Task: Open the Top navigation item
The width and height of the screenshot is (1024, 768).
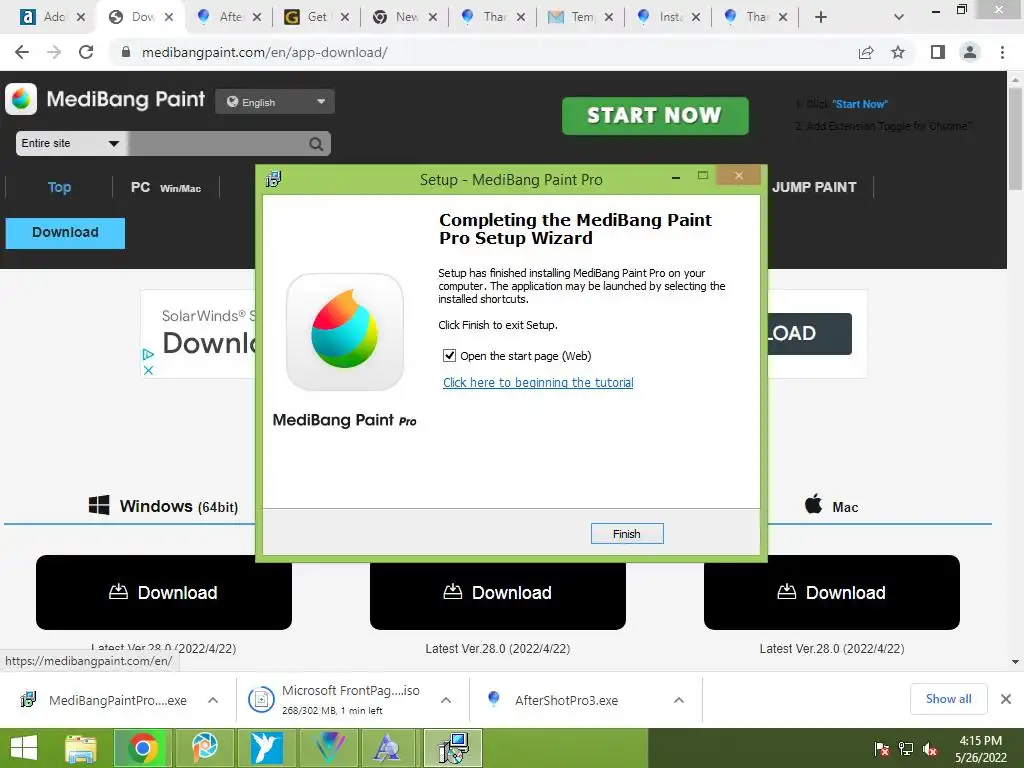Action: [59, 187]
